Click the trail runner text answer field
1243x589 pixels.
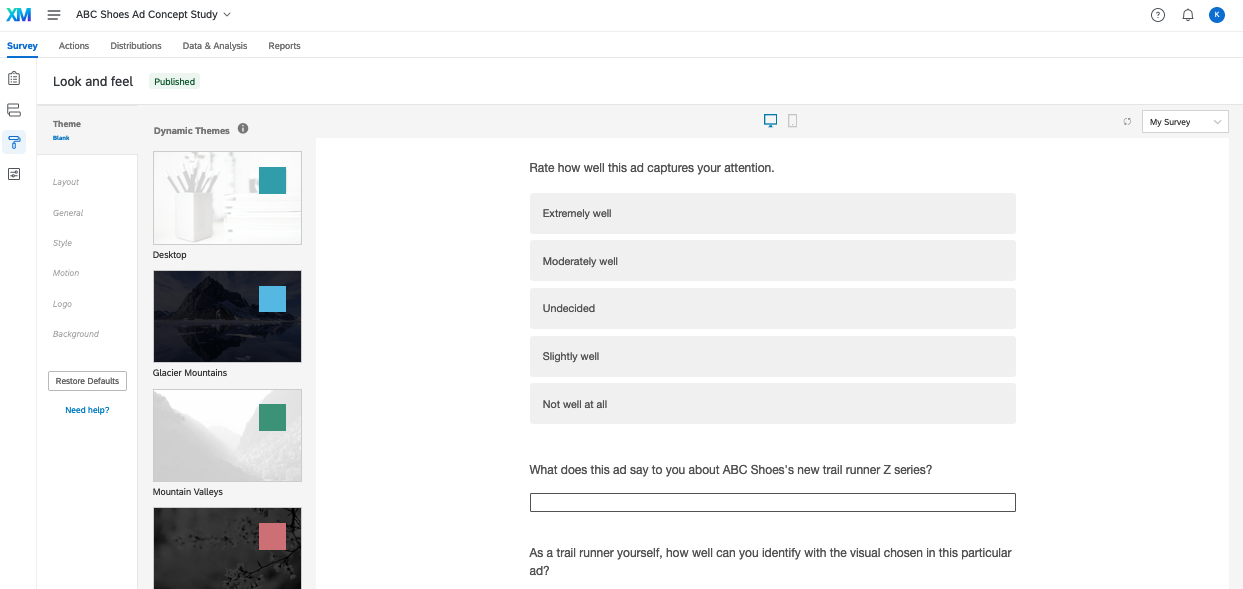click(772, 502)
